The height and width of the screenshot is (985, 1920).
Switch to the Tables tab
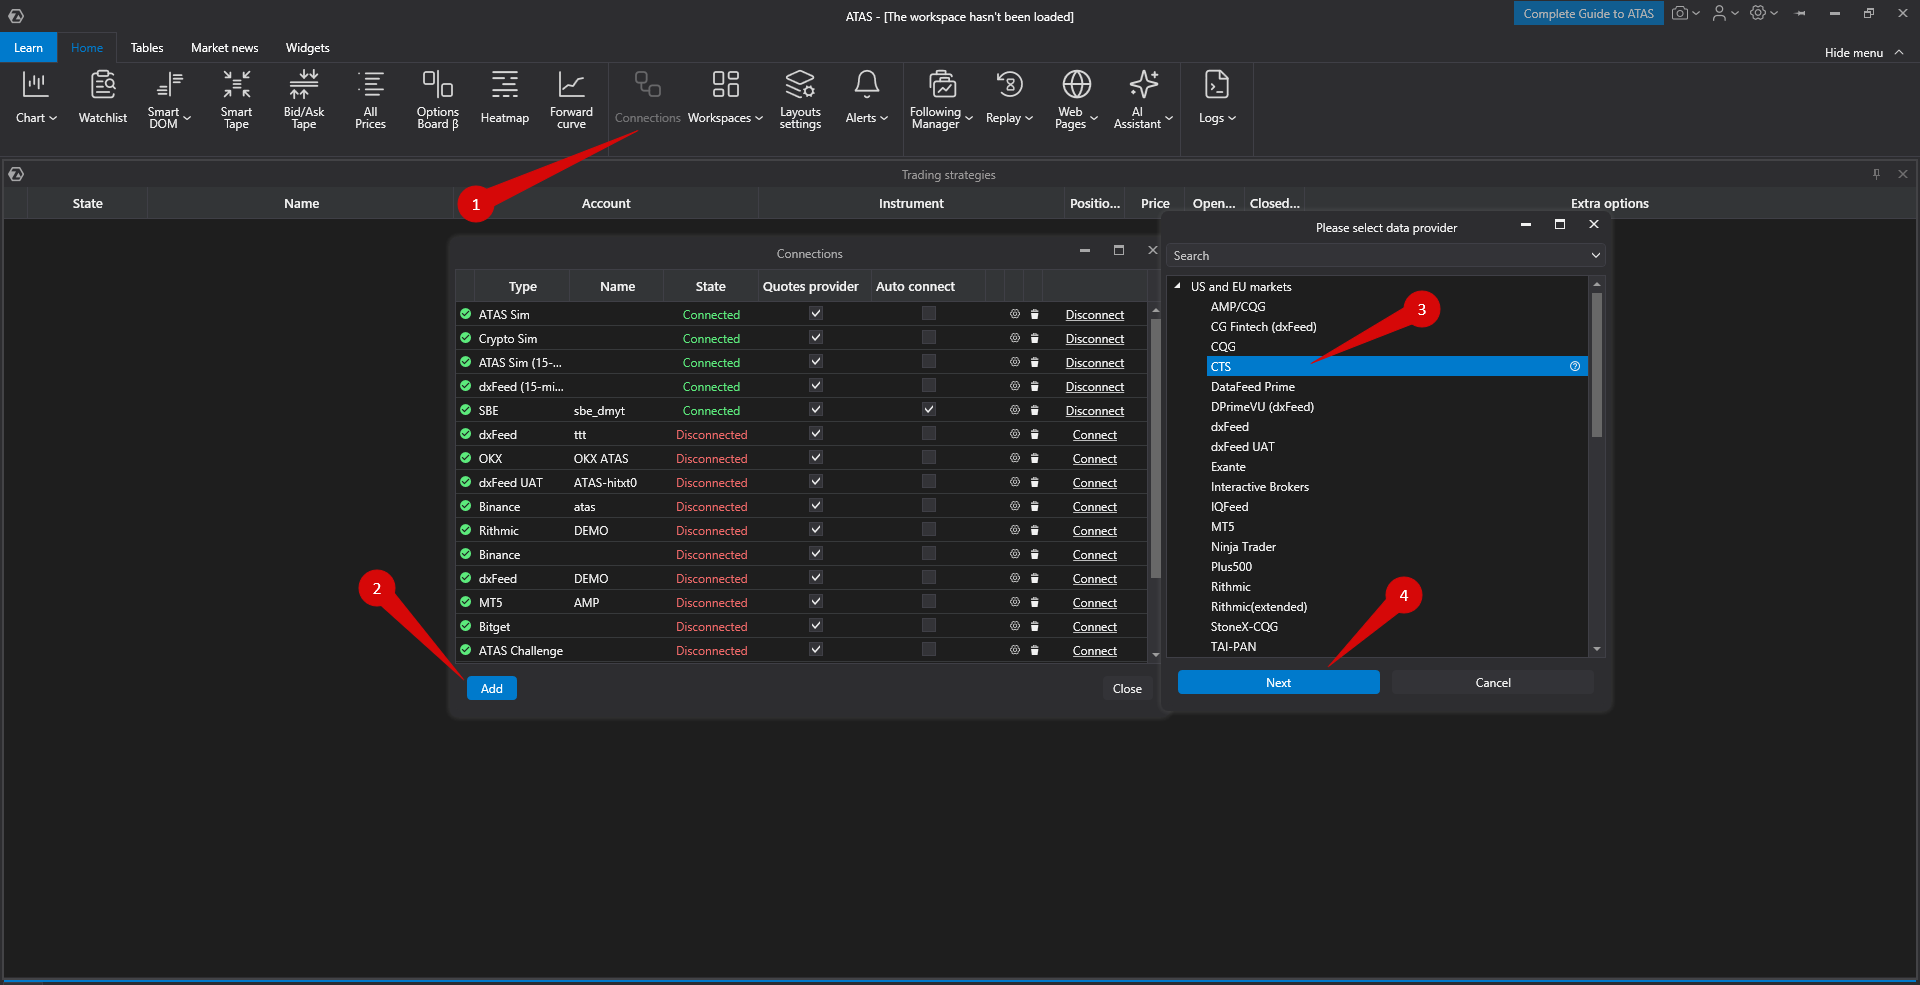[x=147, y=48]
